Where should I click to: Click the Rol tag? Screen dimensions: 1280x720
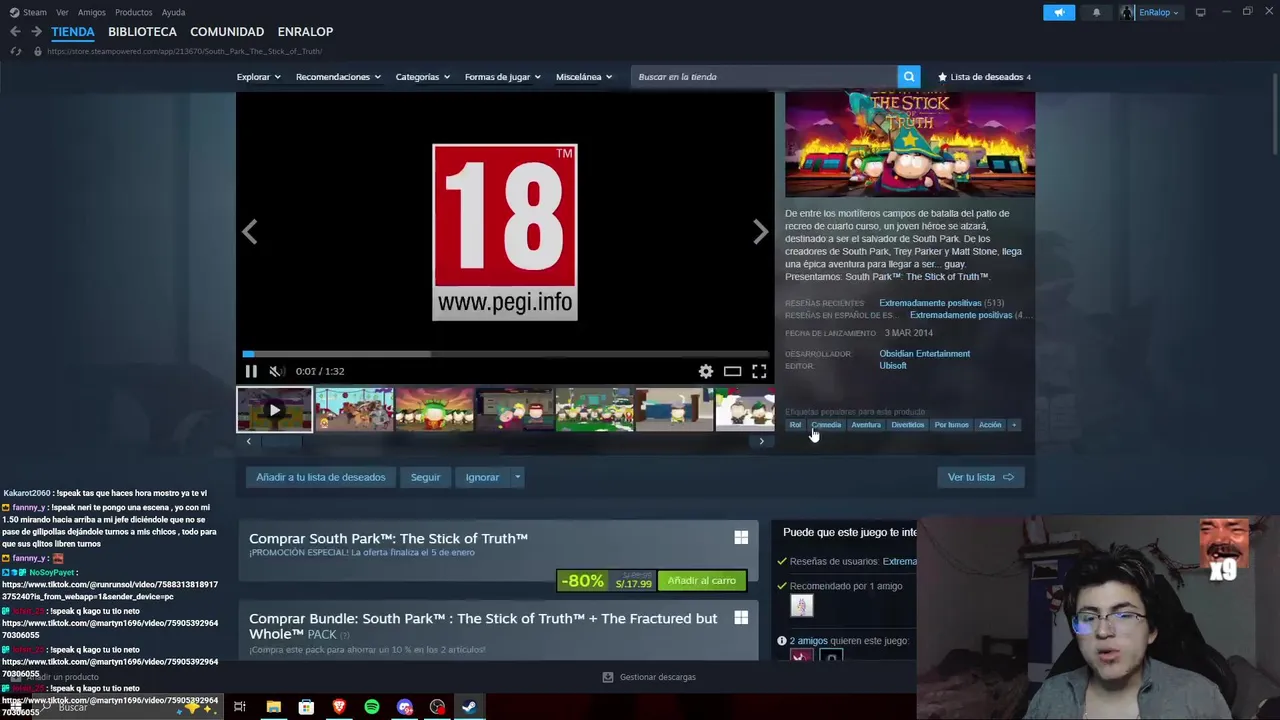[795, 425]
